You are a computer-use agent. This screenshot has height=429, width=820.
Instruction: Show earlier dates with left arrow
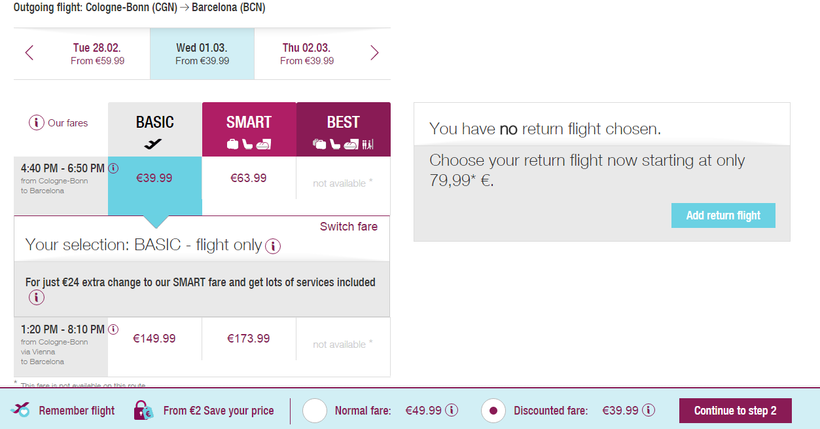click(29, 53)
